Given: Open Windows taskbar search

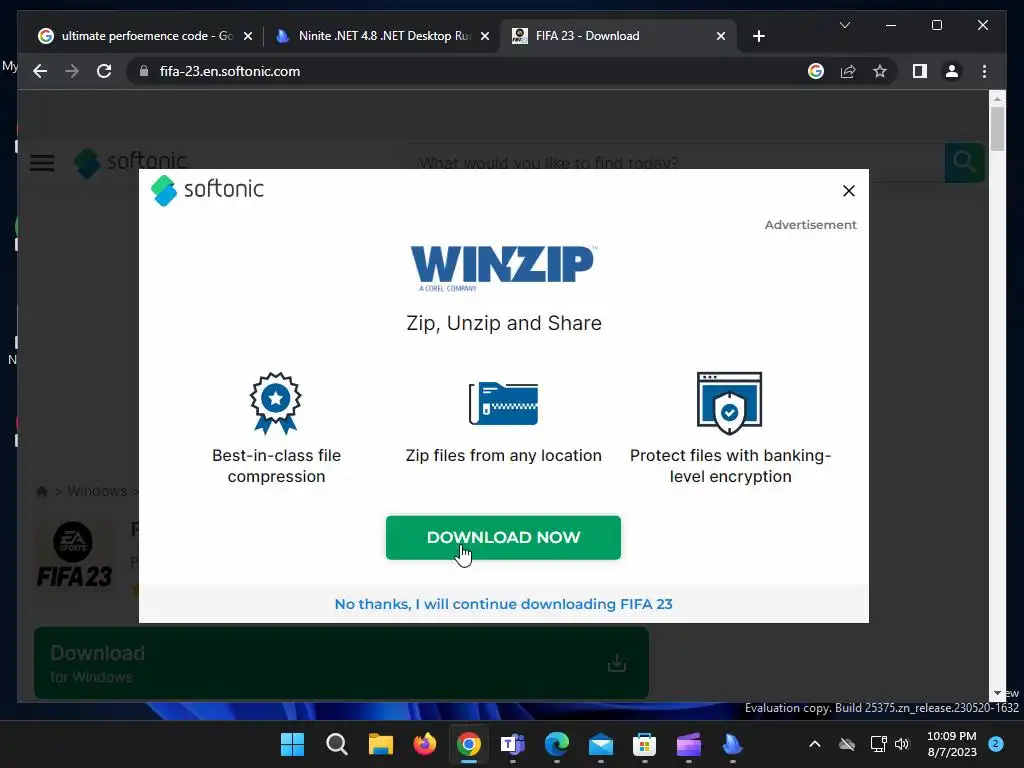Looking at the screenshot, I should coord(336,744).
